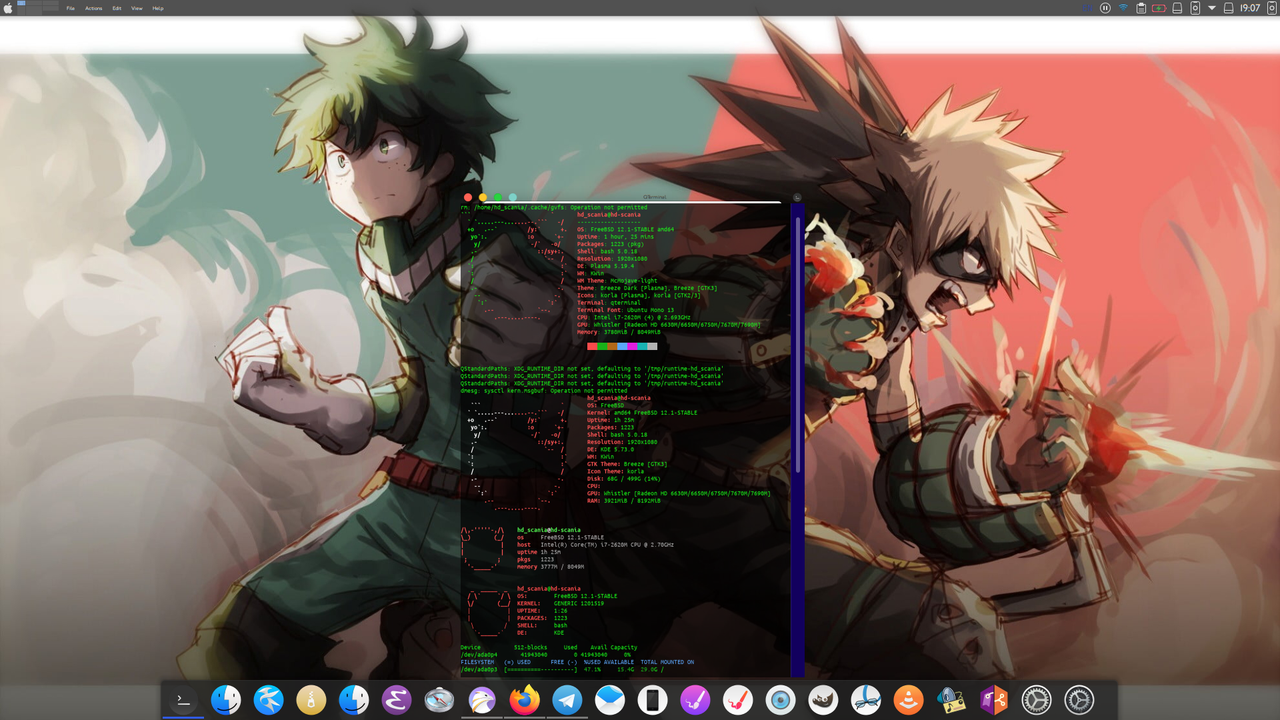Open the gear icon next to purple share icon
1280x720 pixels.
tap(1036, 700)
